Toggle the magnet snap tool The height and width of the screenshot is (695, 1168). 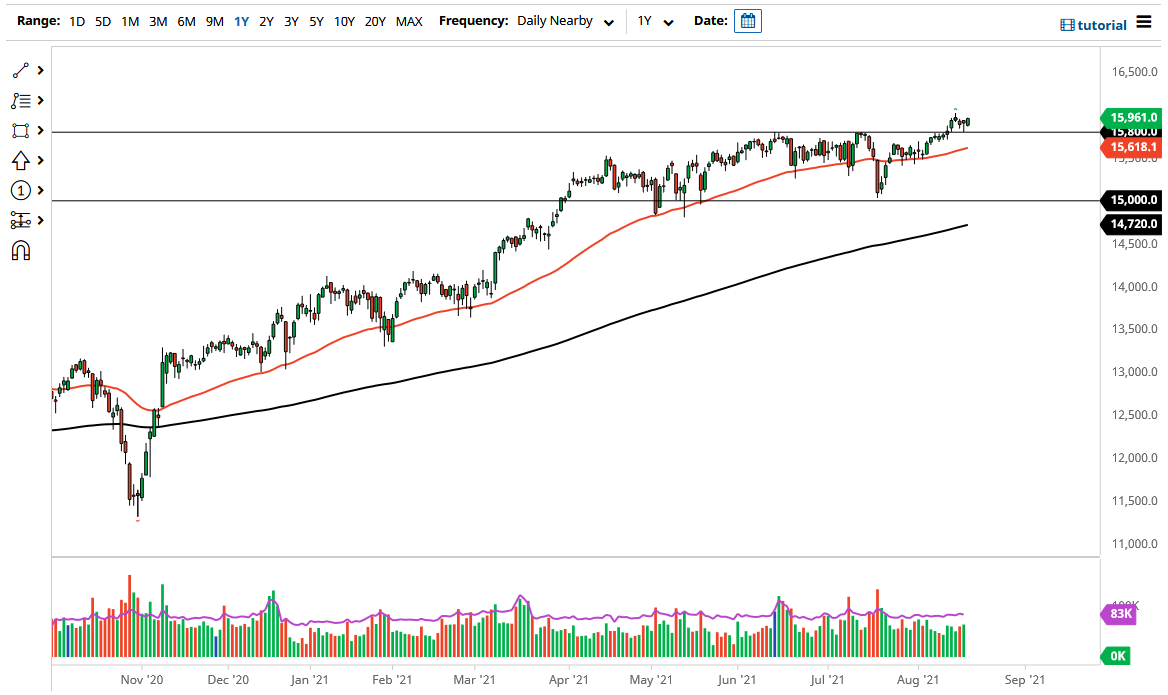click(18, 250)
